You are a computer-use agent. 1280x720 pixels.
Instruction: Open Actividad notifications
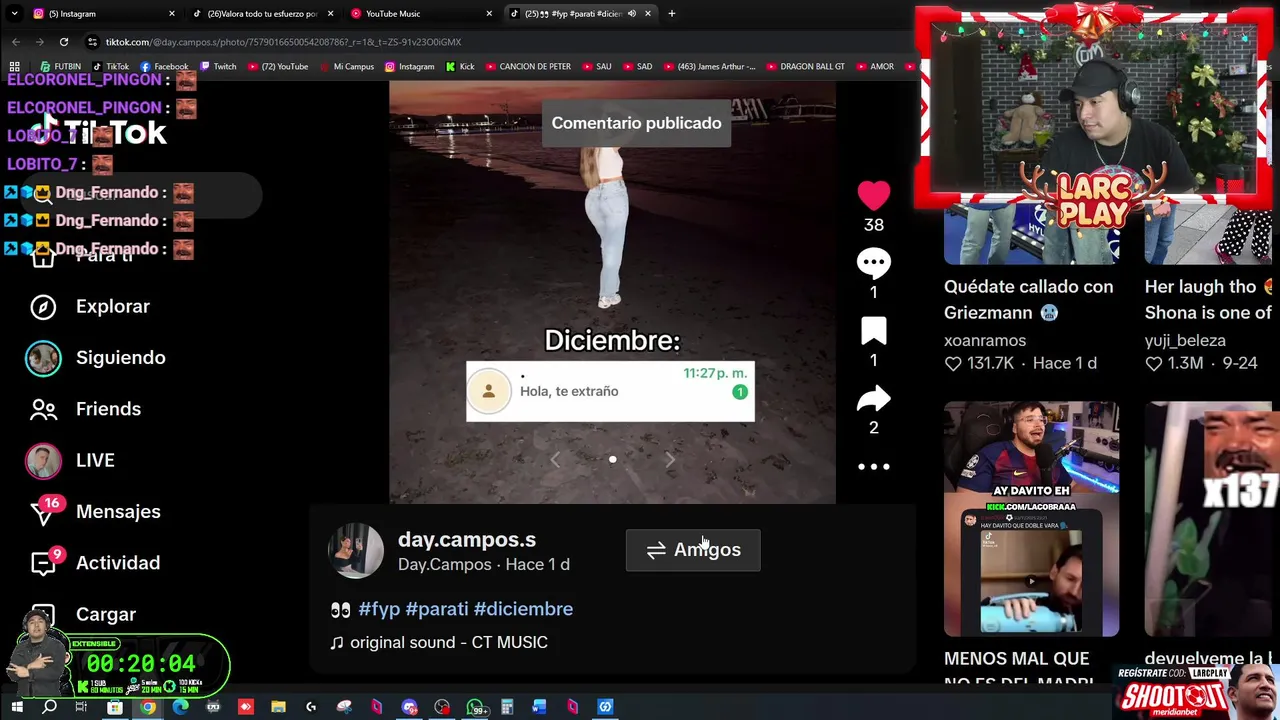tap(118, 562)
